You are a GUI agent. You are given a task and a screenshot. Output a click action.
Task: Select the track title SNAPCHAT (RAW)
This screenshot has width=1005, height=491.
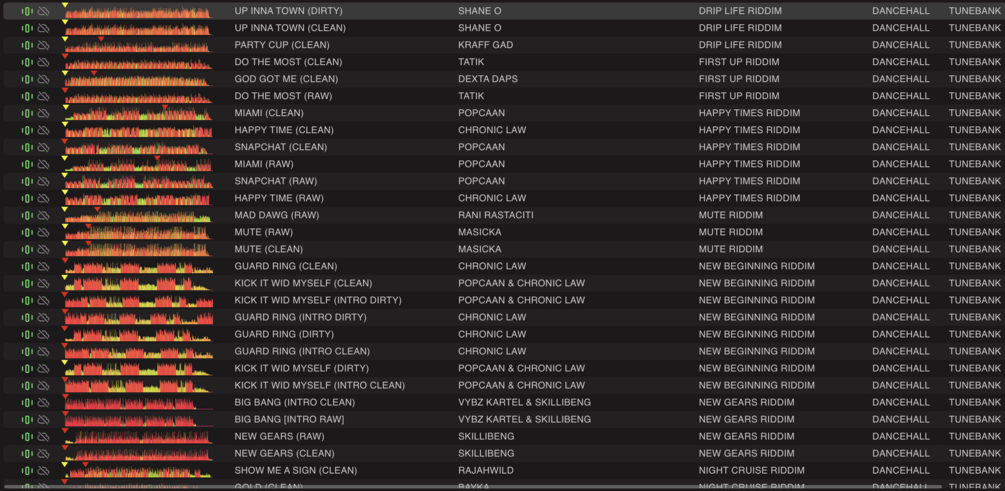(x=276, y=181)
